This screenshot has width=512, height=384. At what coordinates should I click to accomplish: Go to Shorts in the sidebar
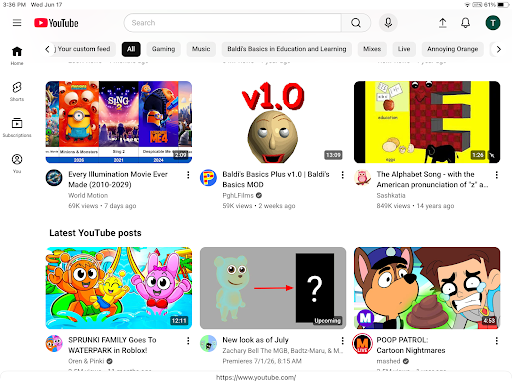tap(17, 91)
